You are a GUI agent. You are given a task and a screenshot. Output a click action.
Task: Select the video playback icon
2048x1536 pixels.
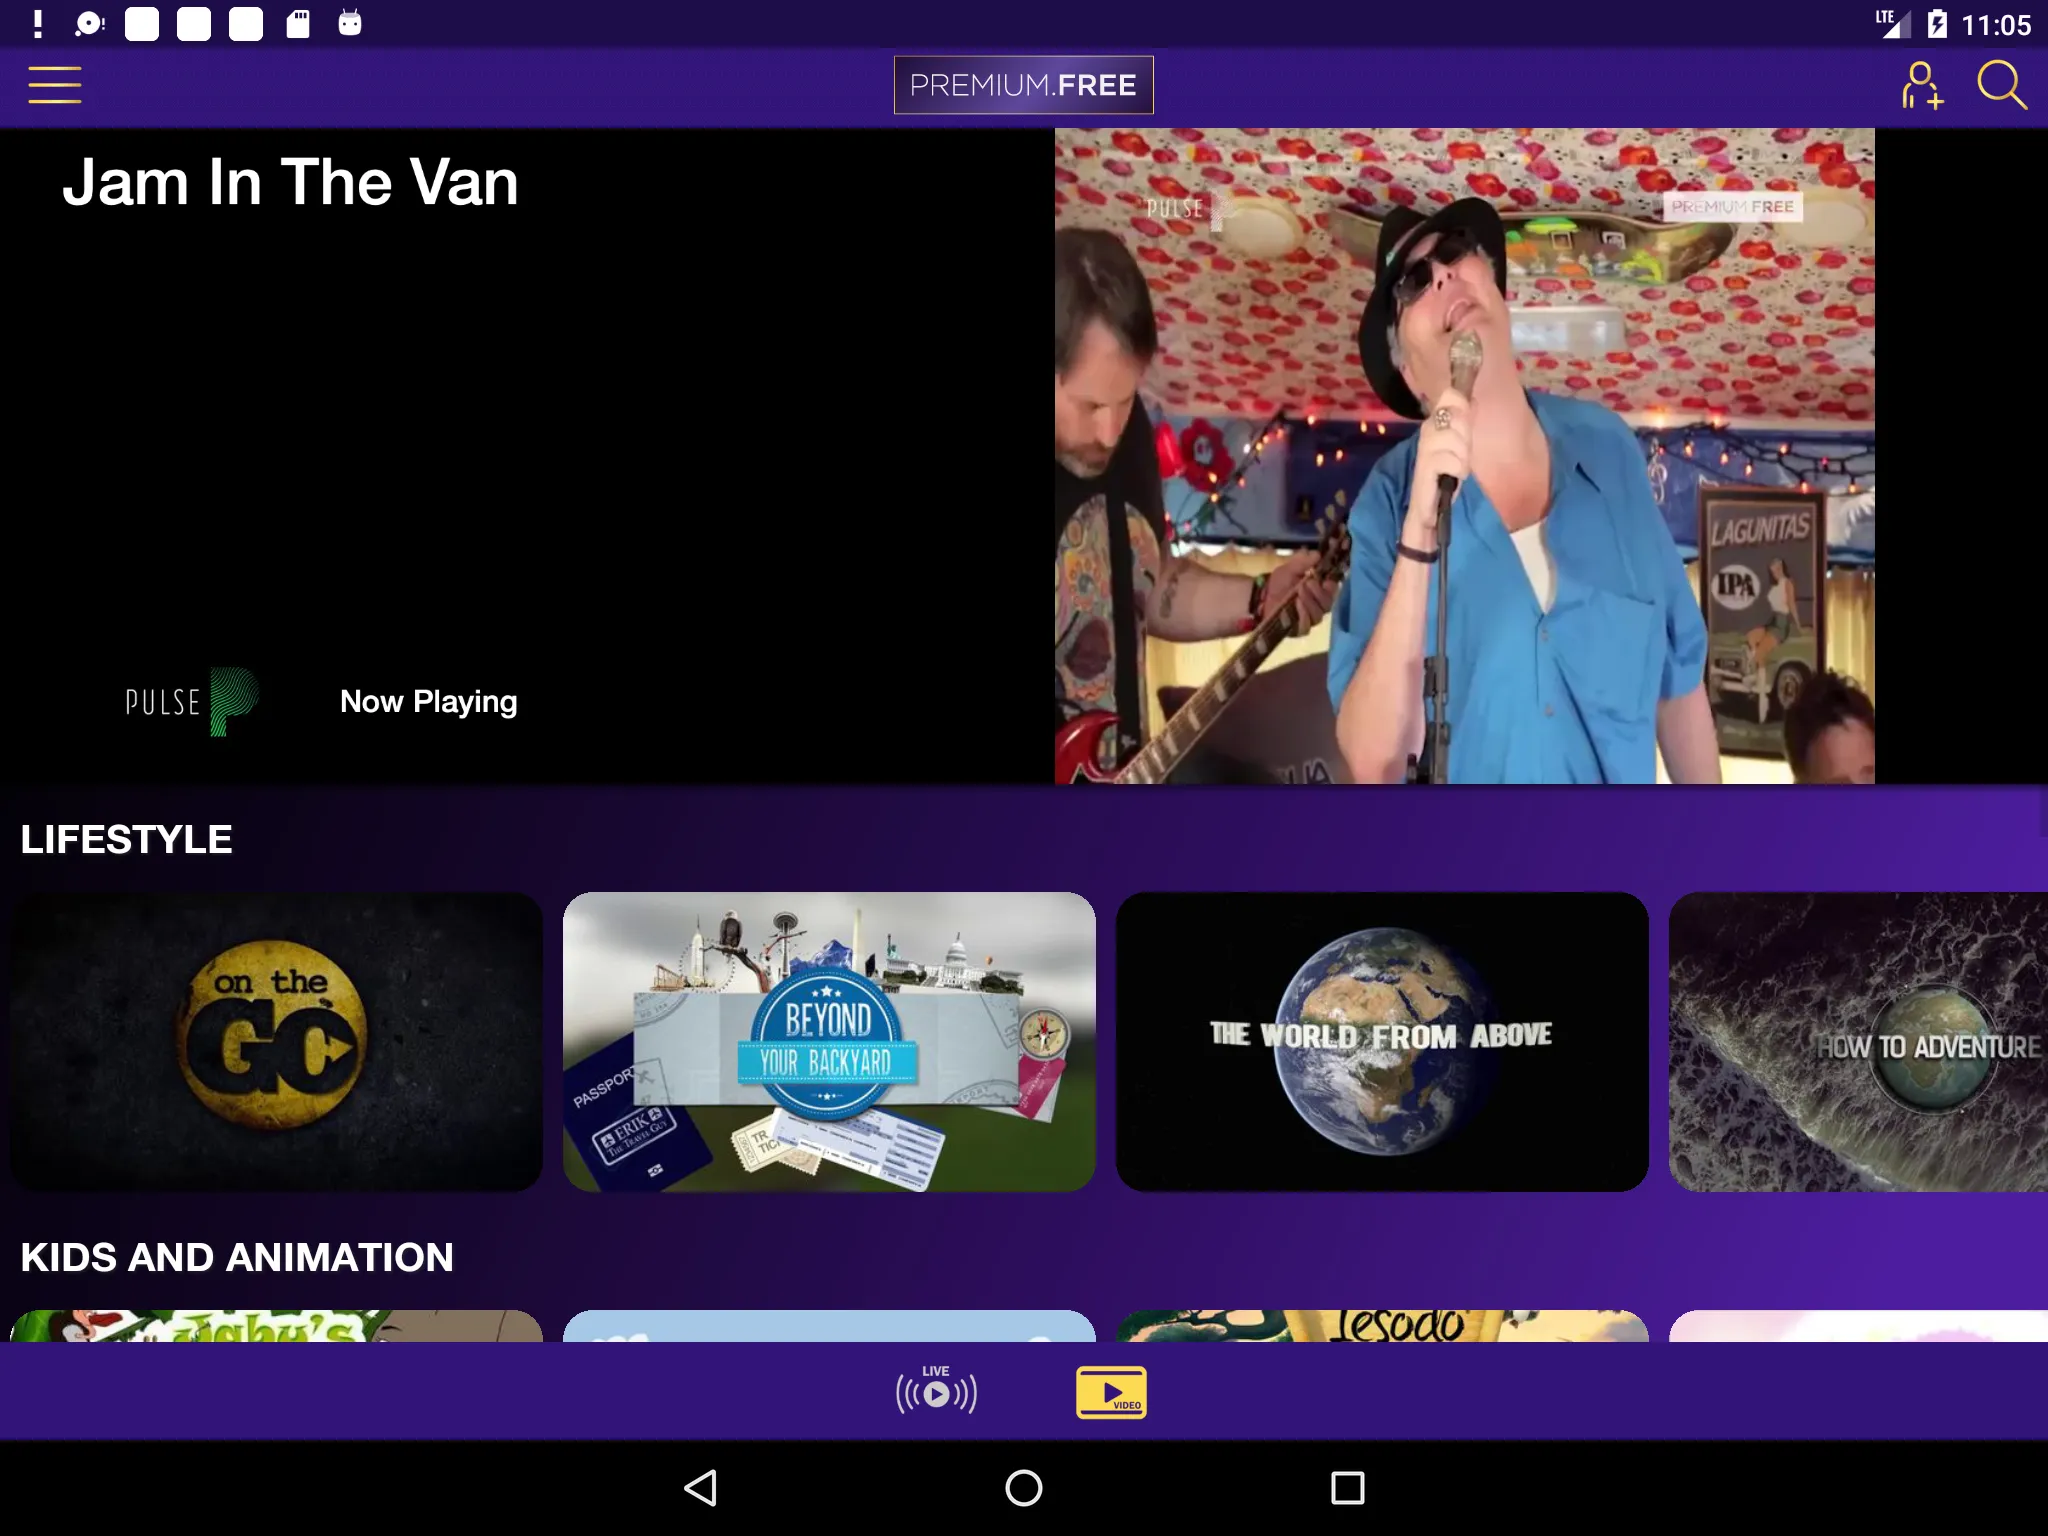pos(1113,1391)
